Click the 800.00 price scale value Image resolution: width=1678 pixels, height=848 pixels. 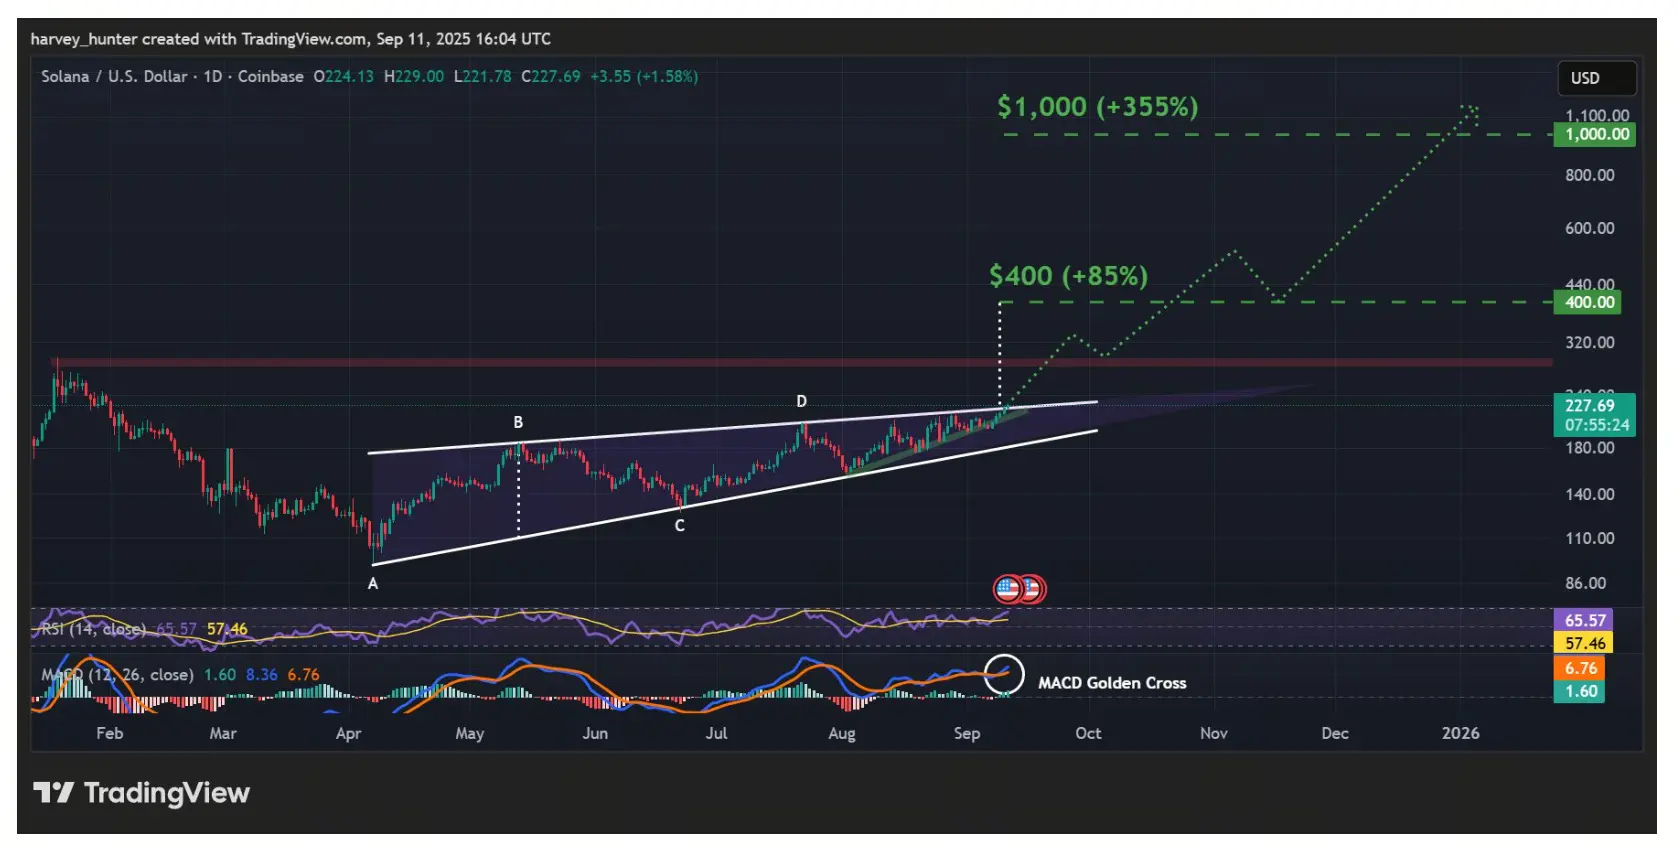pos(1590,175)
